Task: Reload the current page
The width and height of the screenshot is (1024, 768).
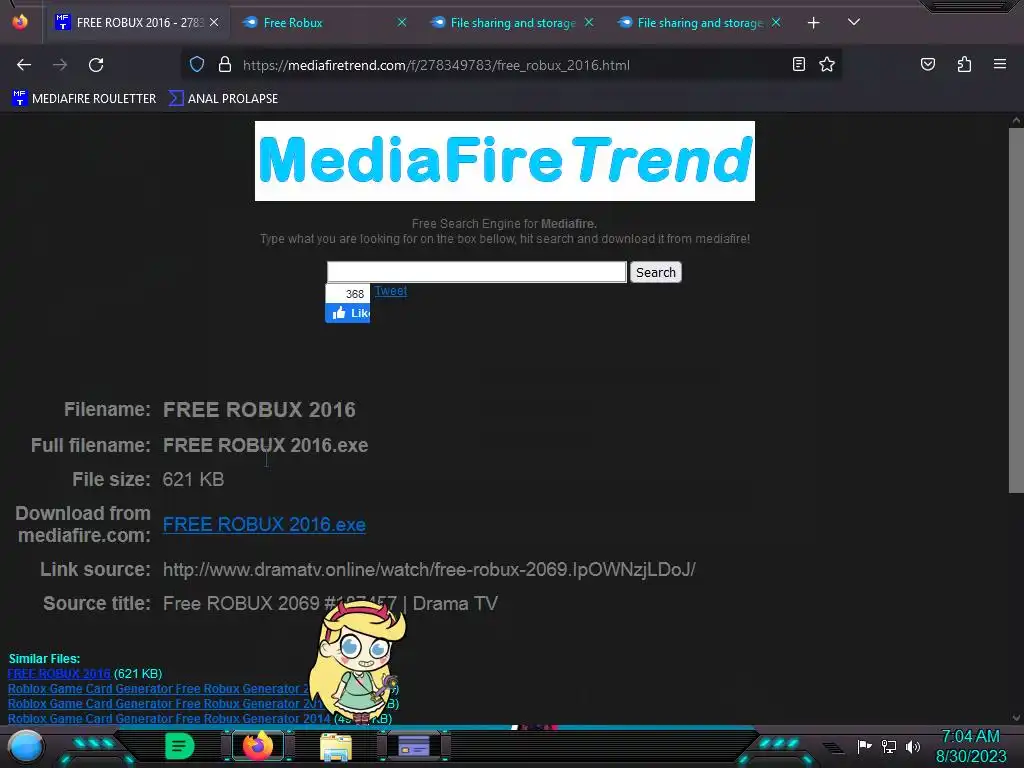Action: click(96, 65)
